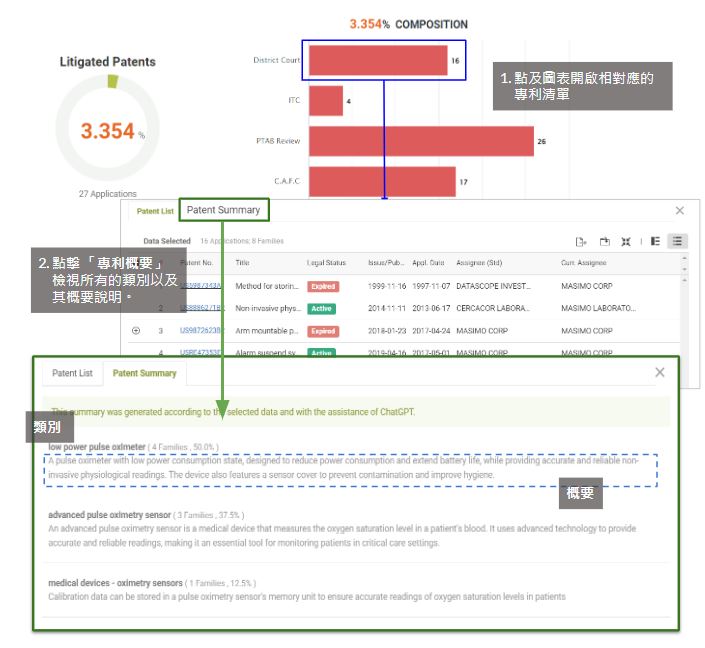Click Expired badge for Method for storing row
The height and width of the screenshot is (648, 705).
(323, 286)
